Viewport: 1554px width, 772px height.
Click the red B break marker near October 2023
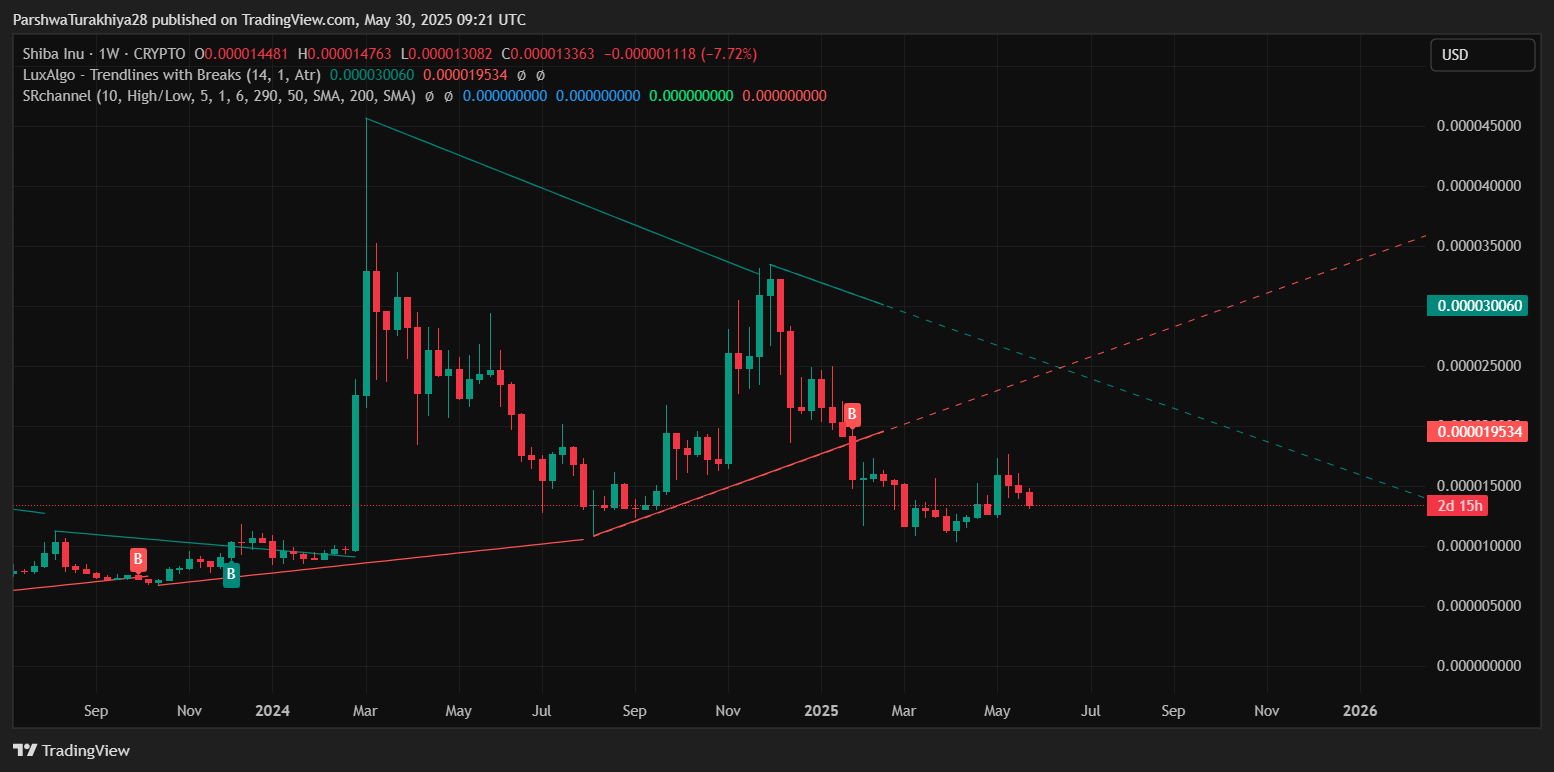click(138, 559)
